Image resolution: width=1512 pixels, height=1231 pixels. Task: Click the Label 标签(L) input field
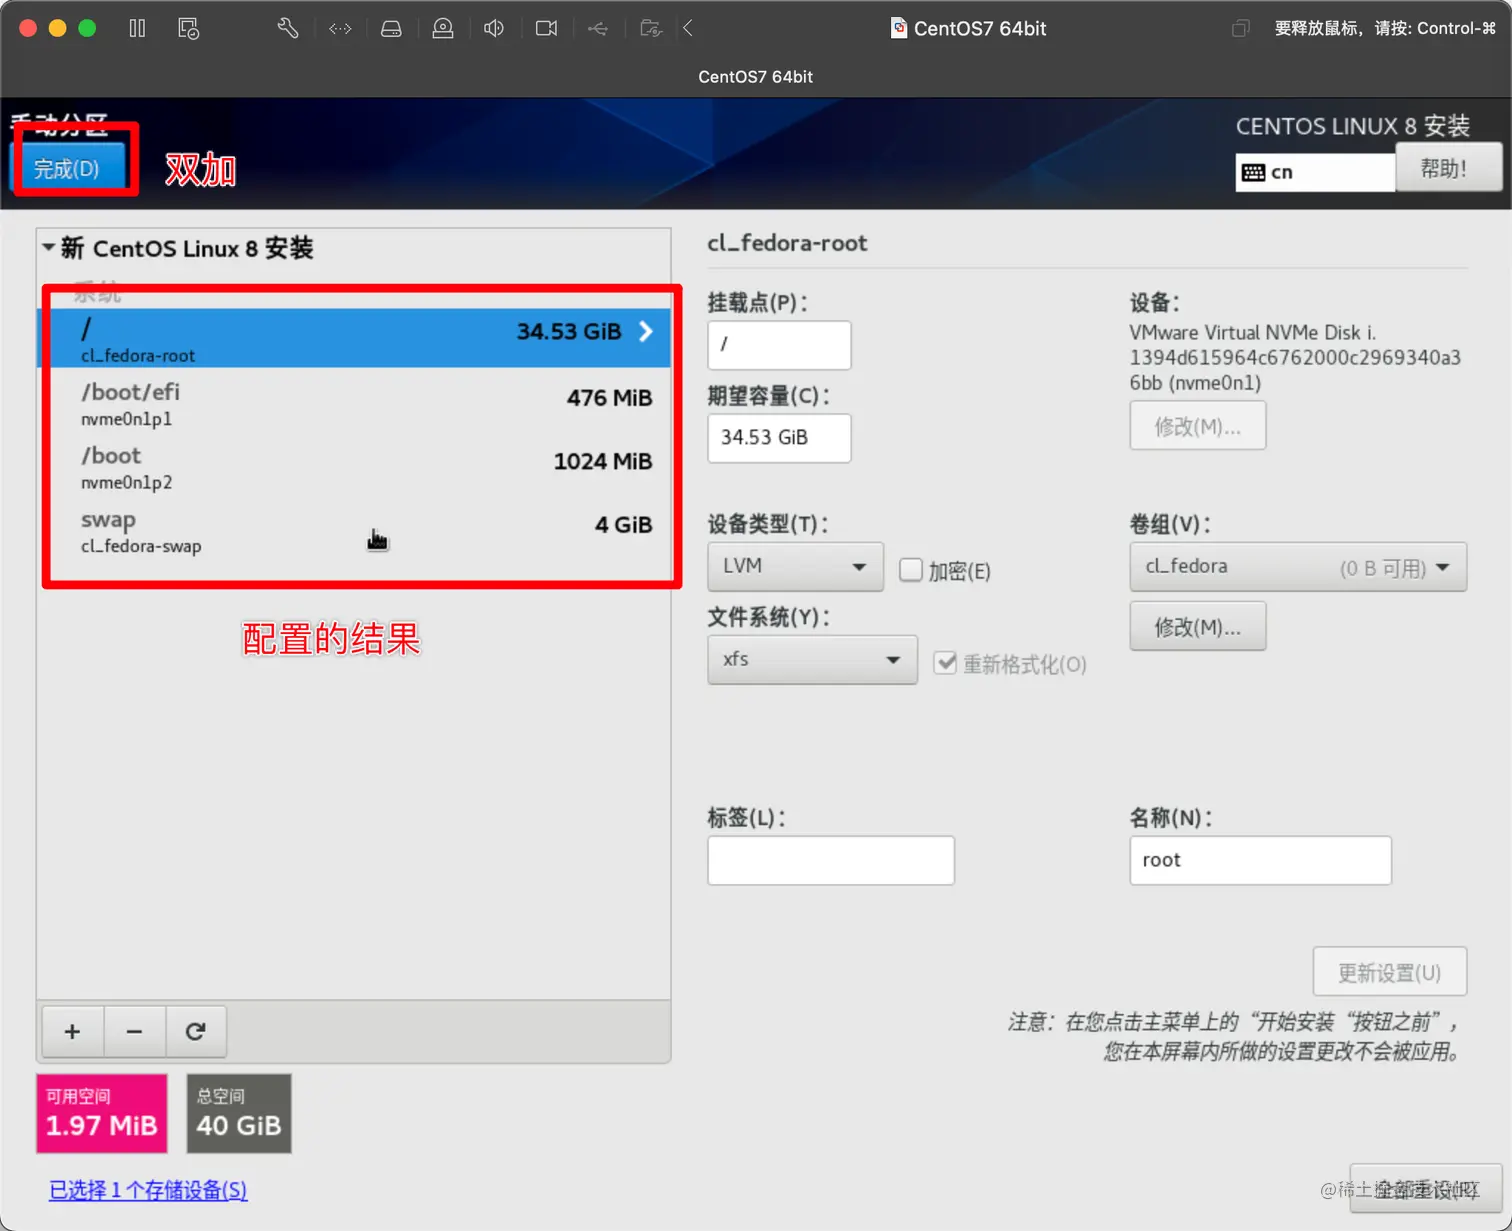(831, 860)
